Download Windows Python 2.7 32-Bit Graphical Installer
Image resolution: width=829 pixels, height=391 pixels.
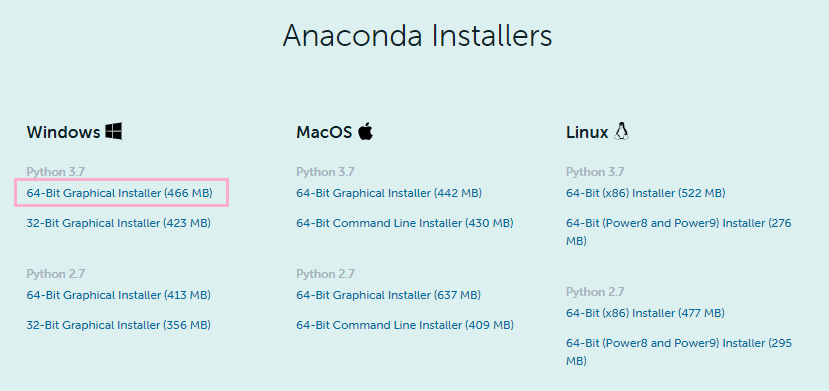(x=118, y=325)
